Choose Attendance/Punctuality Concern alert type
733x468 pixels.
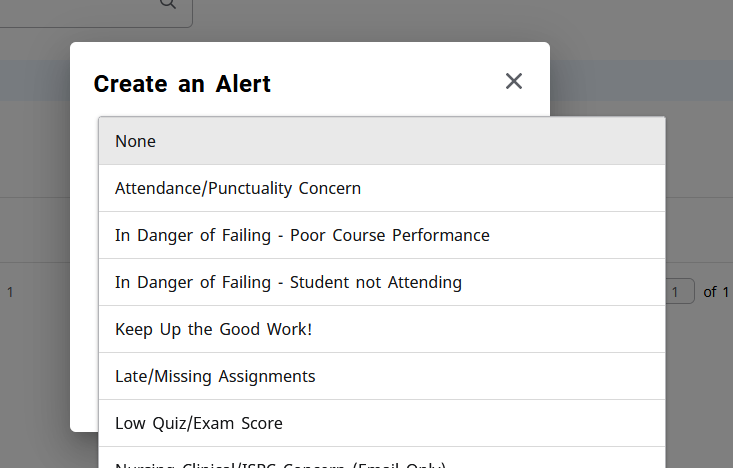click(x=381, y=188)
